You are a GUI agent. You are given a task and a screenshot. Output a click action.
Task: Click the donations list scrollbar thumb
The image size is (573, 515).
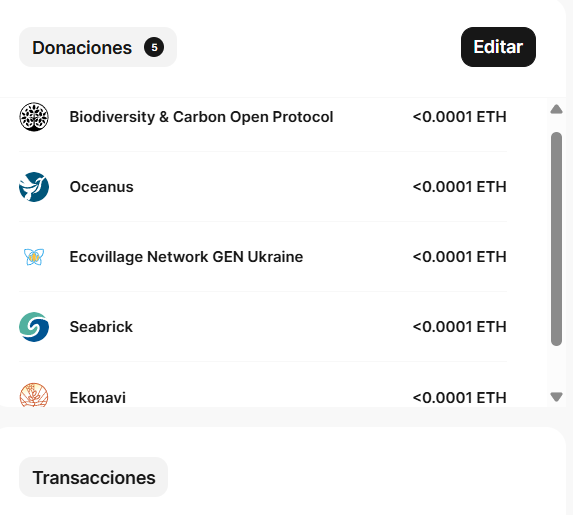(x=556, y=239)
